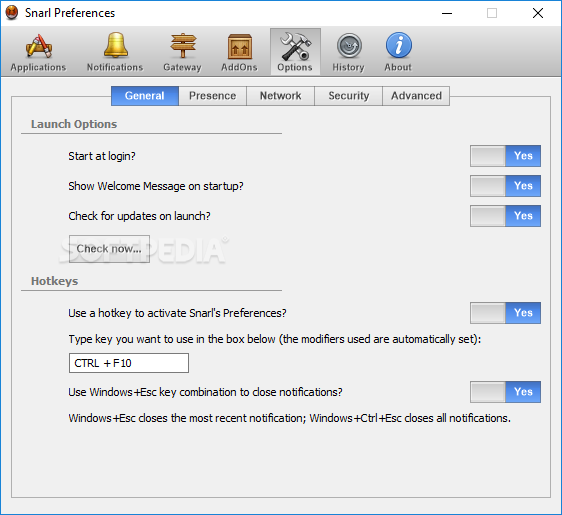
Task: Open the AddOns box section
Action: [x=239, y=52]
